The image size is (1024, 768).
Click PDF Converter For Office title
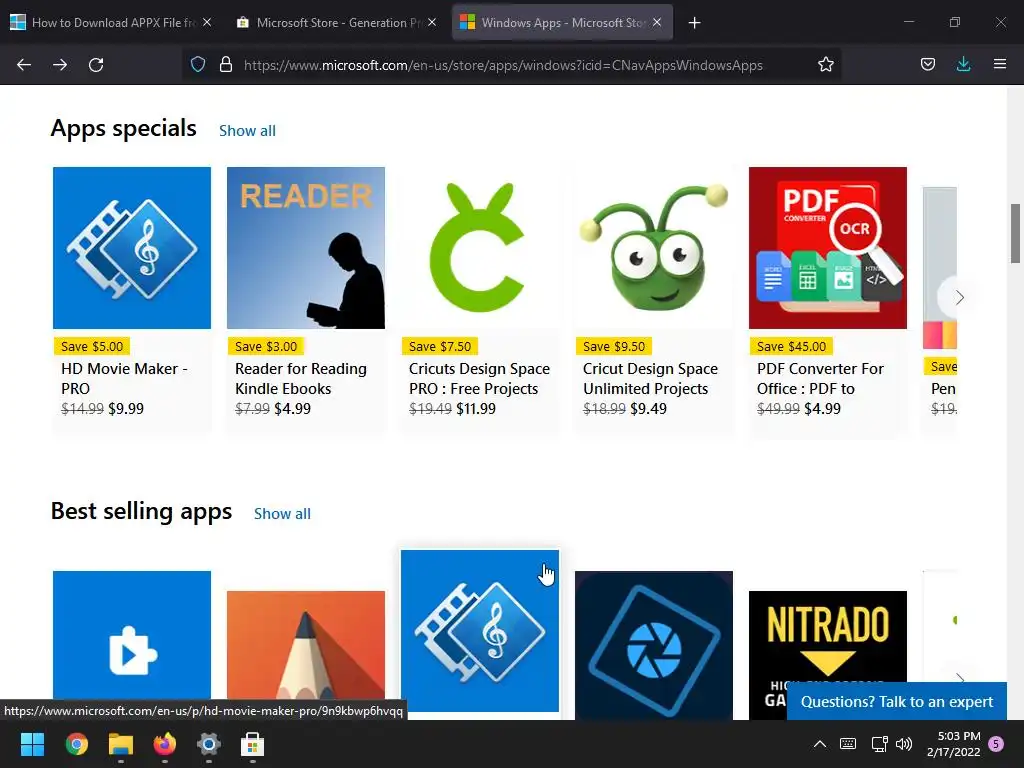(820, 379)
